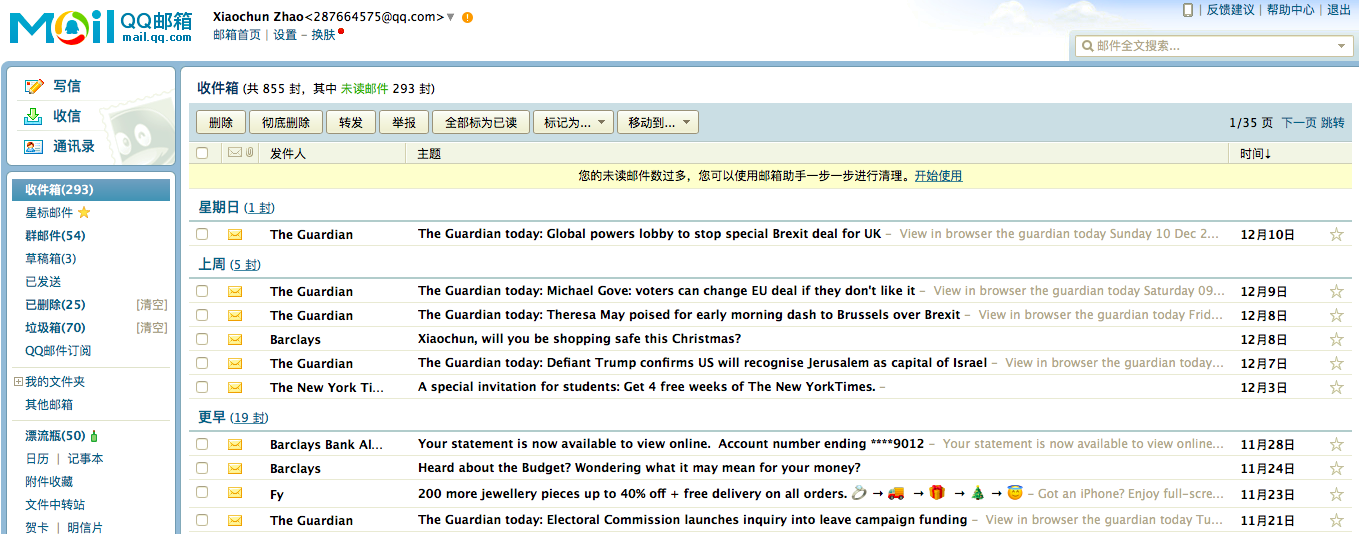The width and height of the screenshot is (1359, 534).
Task: Open the 标记为 dropdown
Action: pyautogui.click(x=574, y=122)
